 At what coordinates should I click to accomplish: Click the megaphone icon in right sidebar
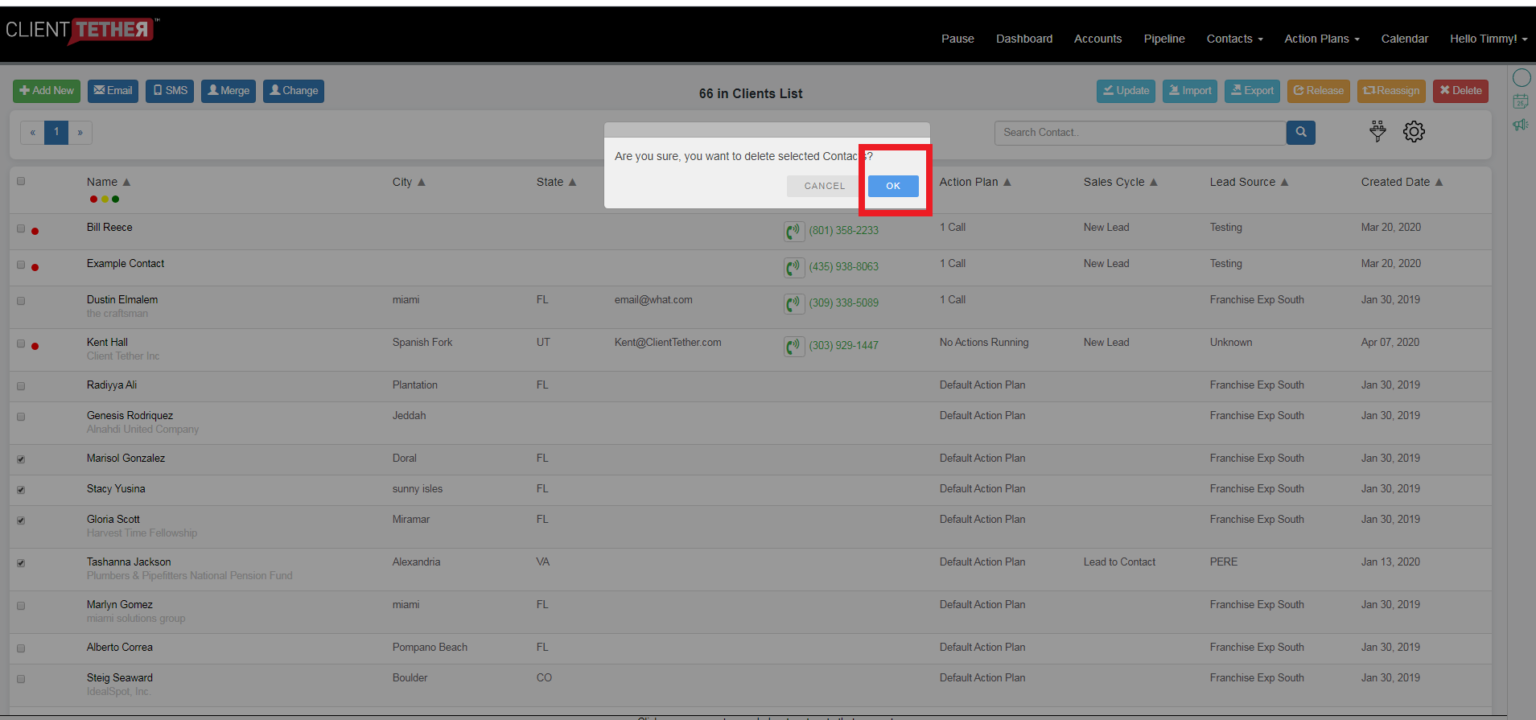1521,124
